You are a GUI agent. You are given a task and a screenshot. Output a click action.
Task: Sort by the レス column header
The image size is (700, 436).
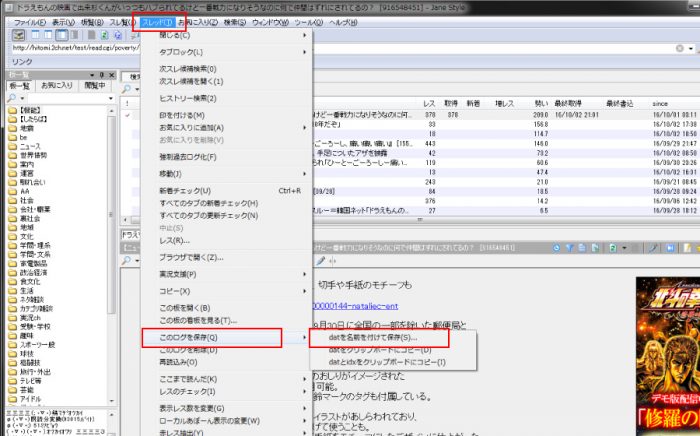(x=429, y=104)
